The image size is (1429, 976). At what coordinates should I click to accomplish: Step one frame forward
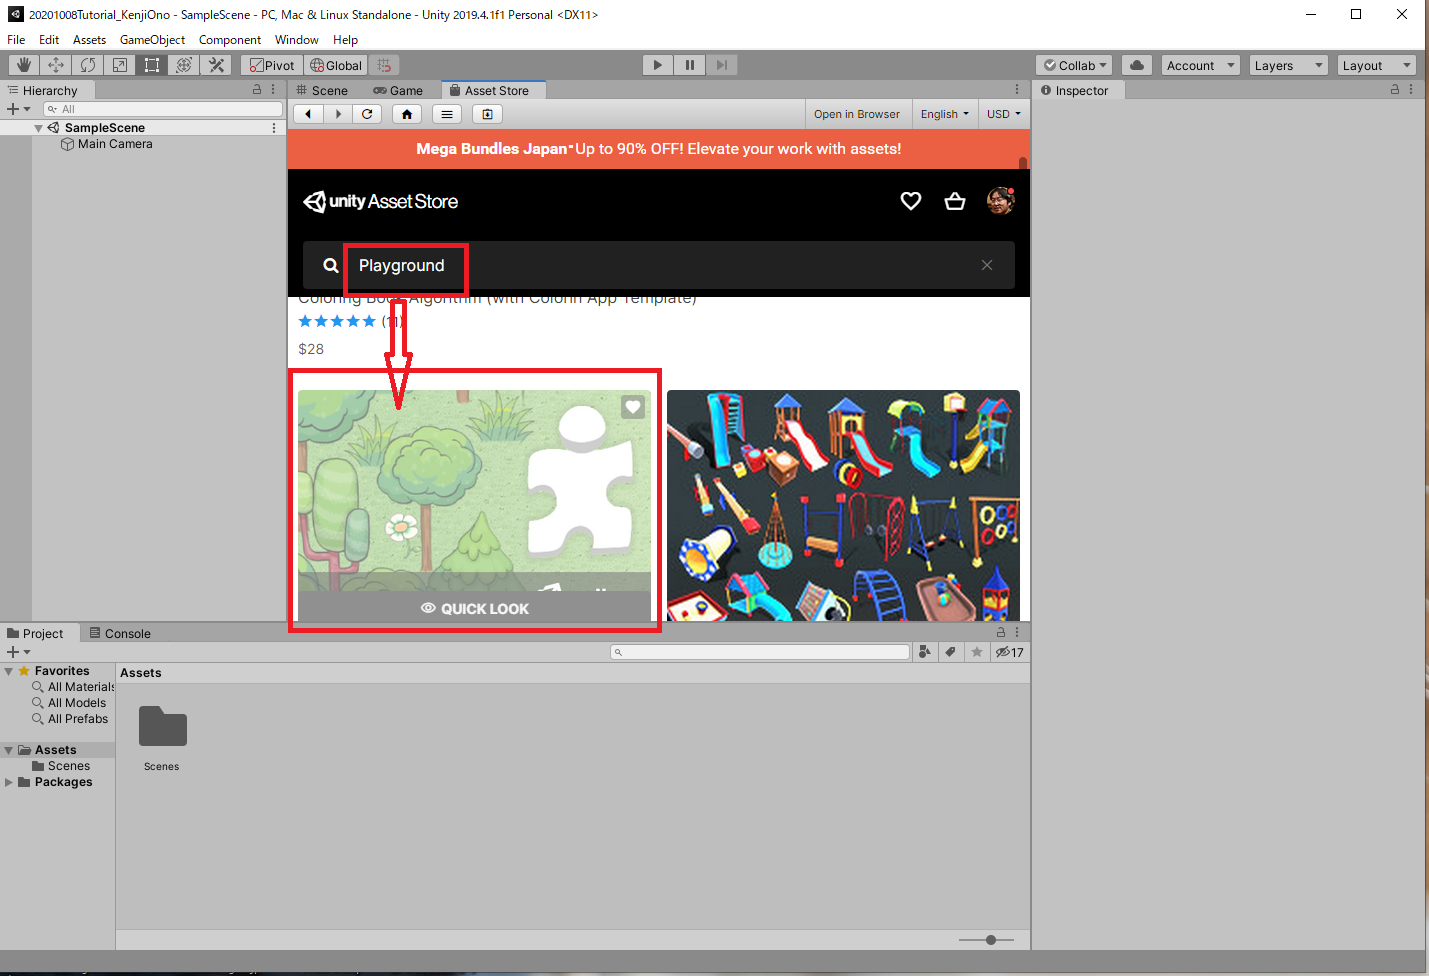(x=721, y=65)
